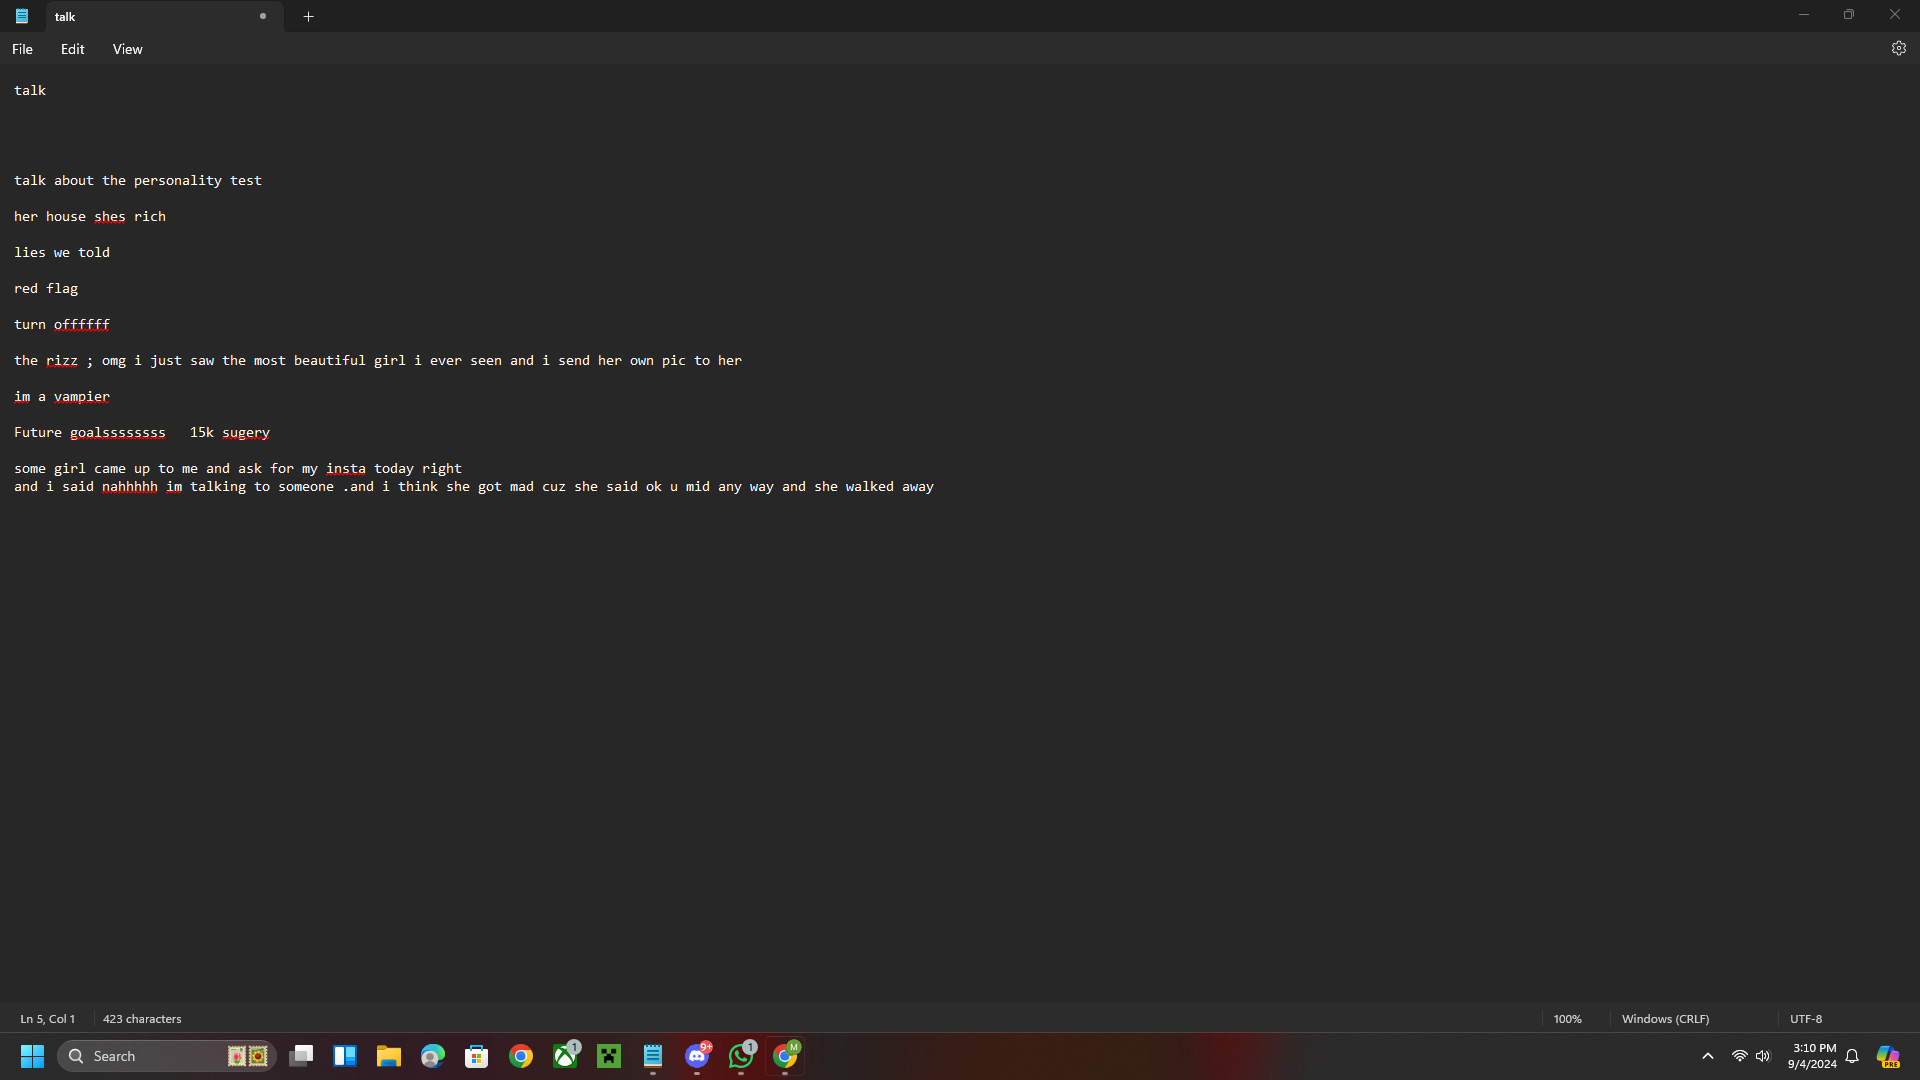Change encoding via the UTF-8 indicator
1920x1080 pixels.
coord(1806,1018)
